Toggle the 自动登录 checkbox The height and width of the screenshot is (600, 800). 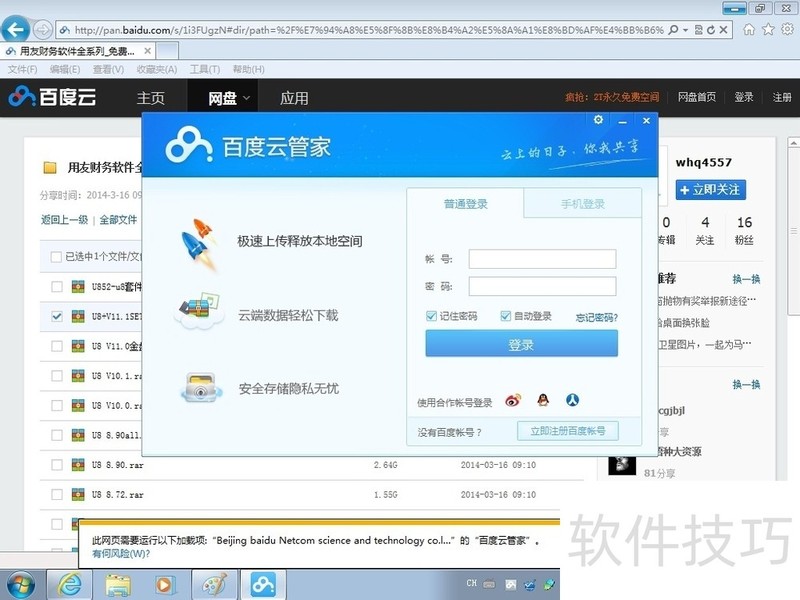506,316
